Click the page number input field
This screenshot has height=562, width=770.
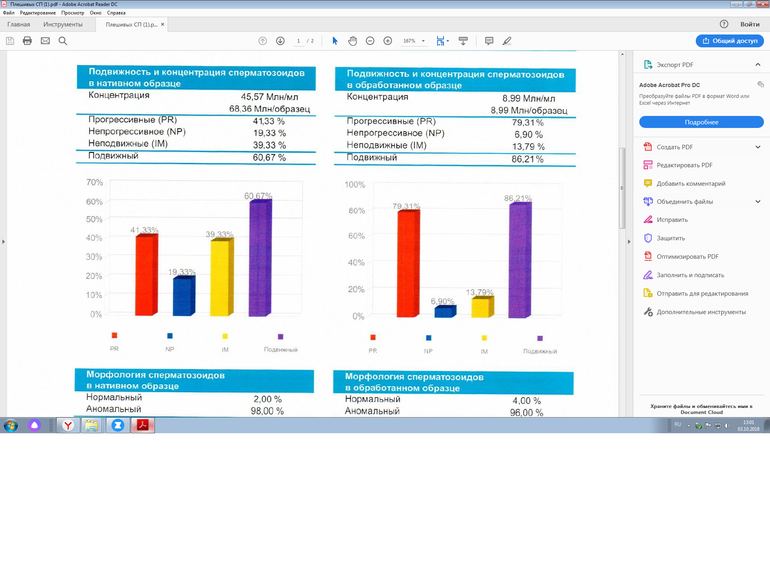(298, 41)
